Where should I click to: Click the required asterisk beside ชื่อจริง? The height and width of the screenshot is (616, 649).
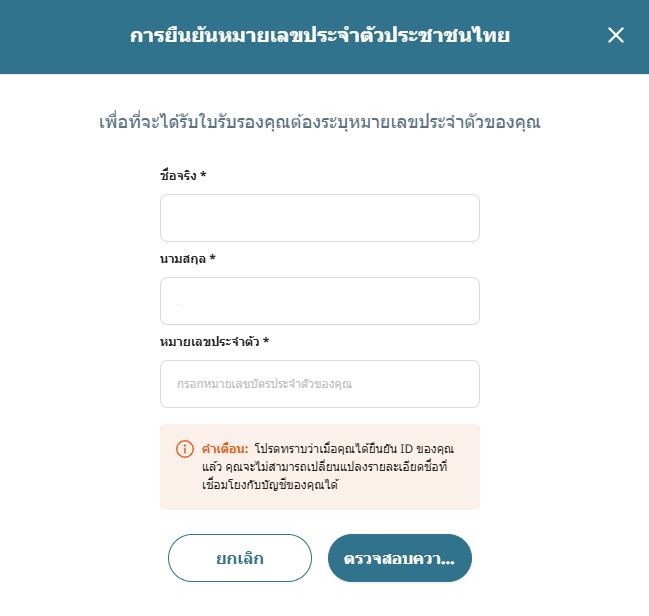pyautogui.click(x=203, y=175)
